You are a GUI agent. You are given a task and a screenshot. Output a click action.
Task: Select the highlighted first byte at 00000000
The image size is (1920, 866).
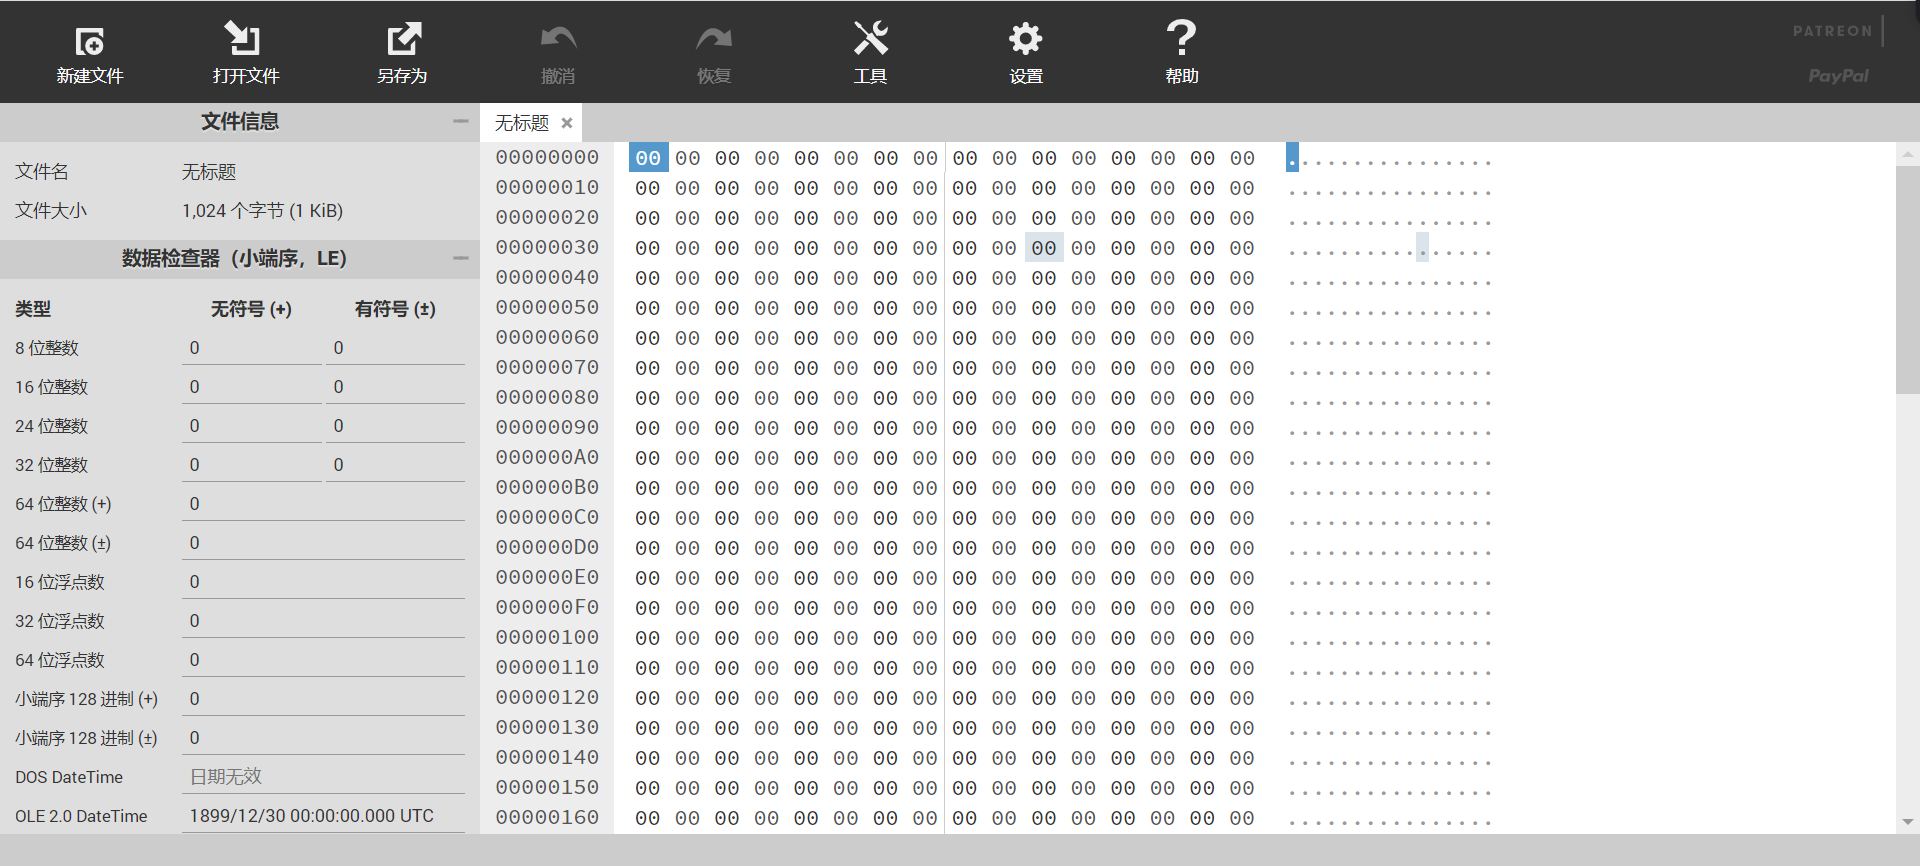pos(648,158)
